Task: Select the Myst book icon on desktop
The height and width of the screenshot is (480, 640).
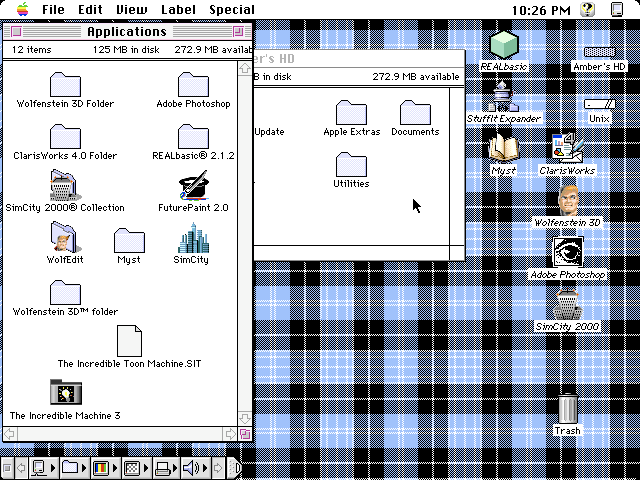Action: coord(504,149)
